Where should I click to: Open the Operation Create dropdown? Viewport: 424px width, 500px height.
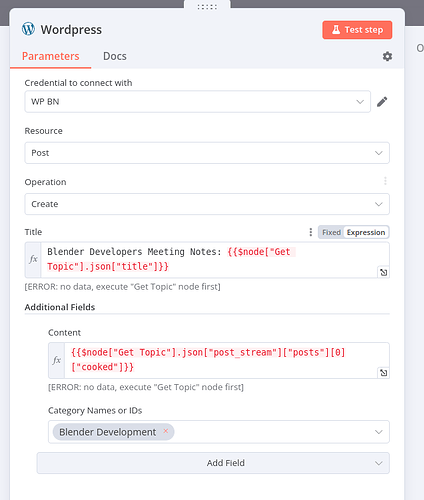tap(207, 204)
